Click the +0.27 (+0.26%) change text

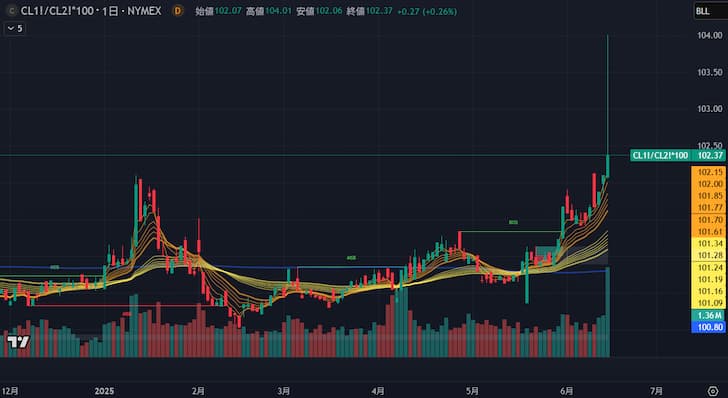[427, 11]
